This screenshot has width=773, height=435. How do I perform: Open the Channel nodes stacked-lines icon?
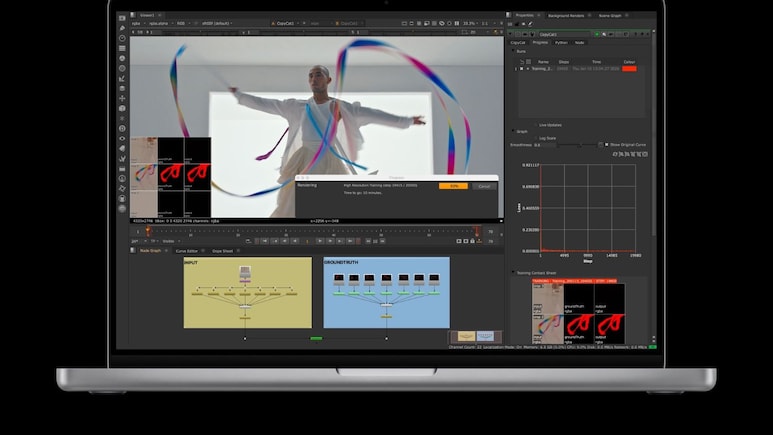click(122, 48)
